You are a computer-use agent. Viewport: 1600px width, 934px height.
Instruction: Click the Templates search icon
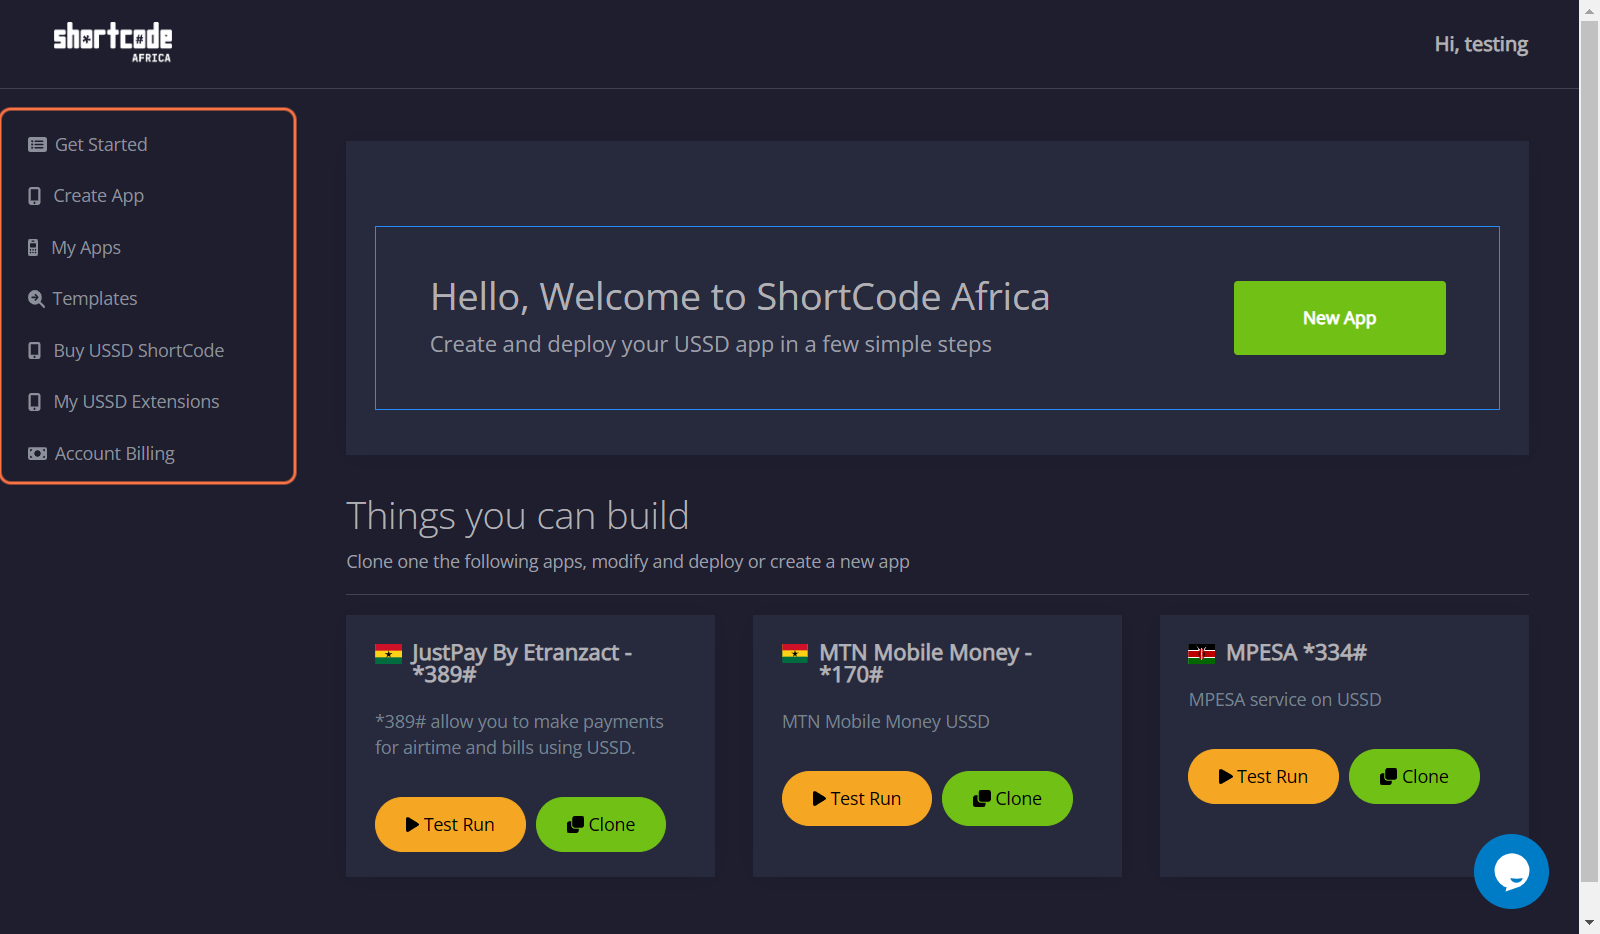[x=36, y=299]
